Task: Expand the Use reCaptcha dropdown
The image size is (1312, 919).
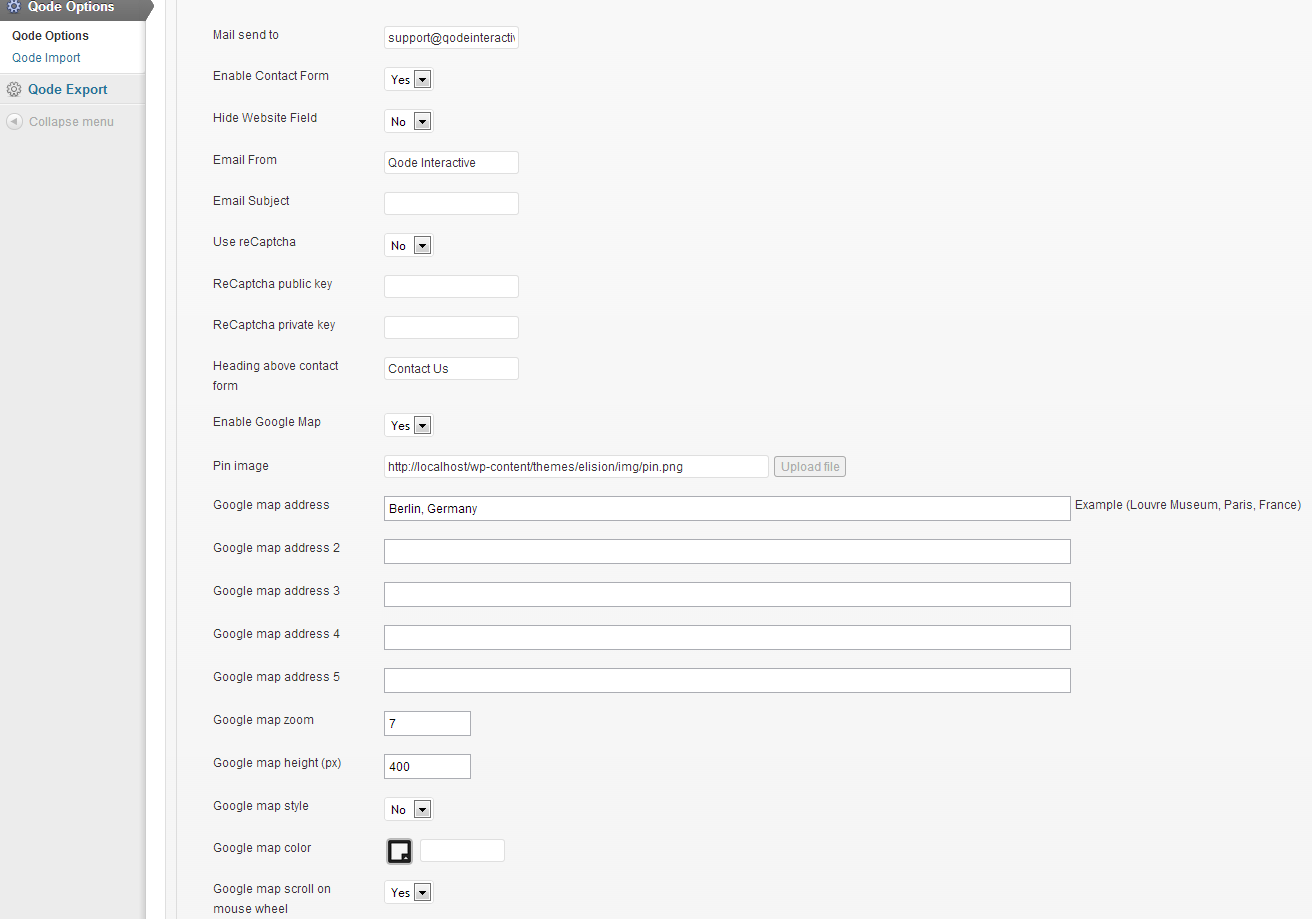Action: [409, 246]
